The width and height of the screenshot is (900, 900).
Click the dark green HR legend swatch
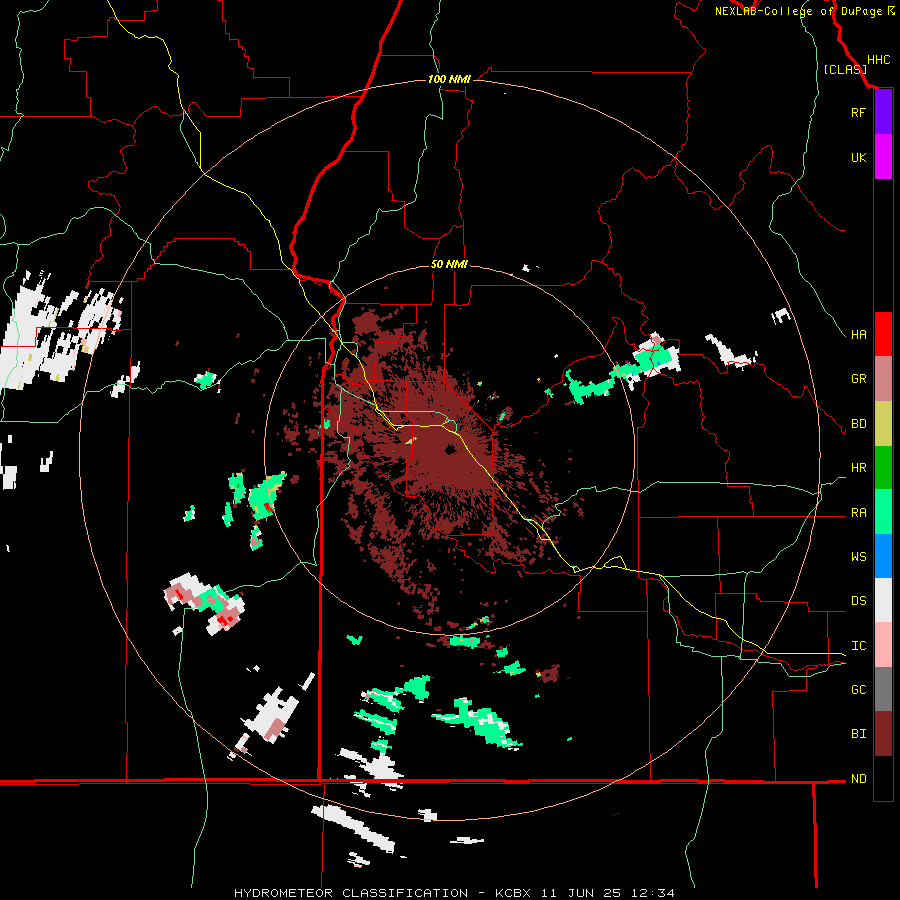(883, 468)
